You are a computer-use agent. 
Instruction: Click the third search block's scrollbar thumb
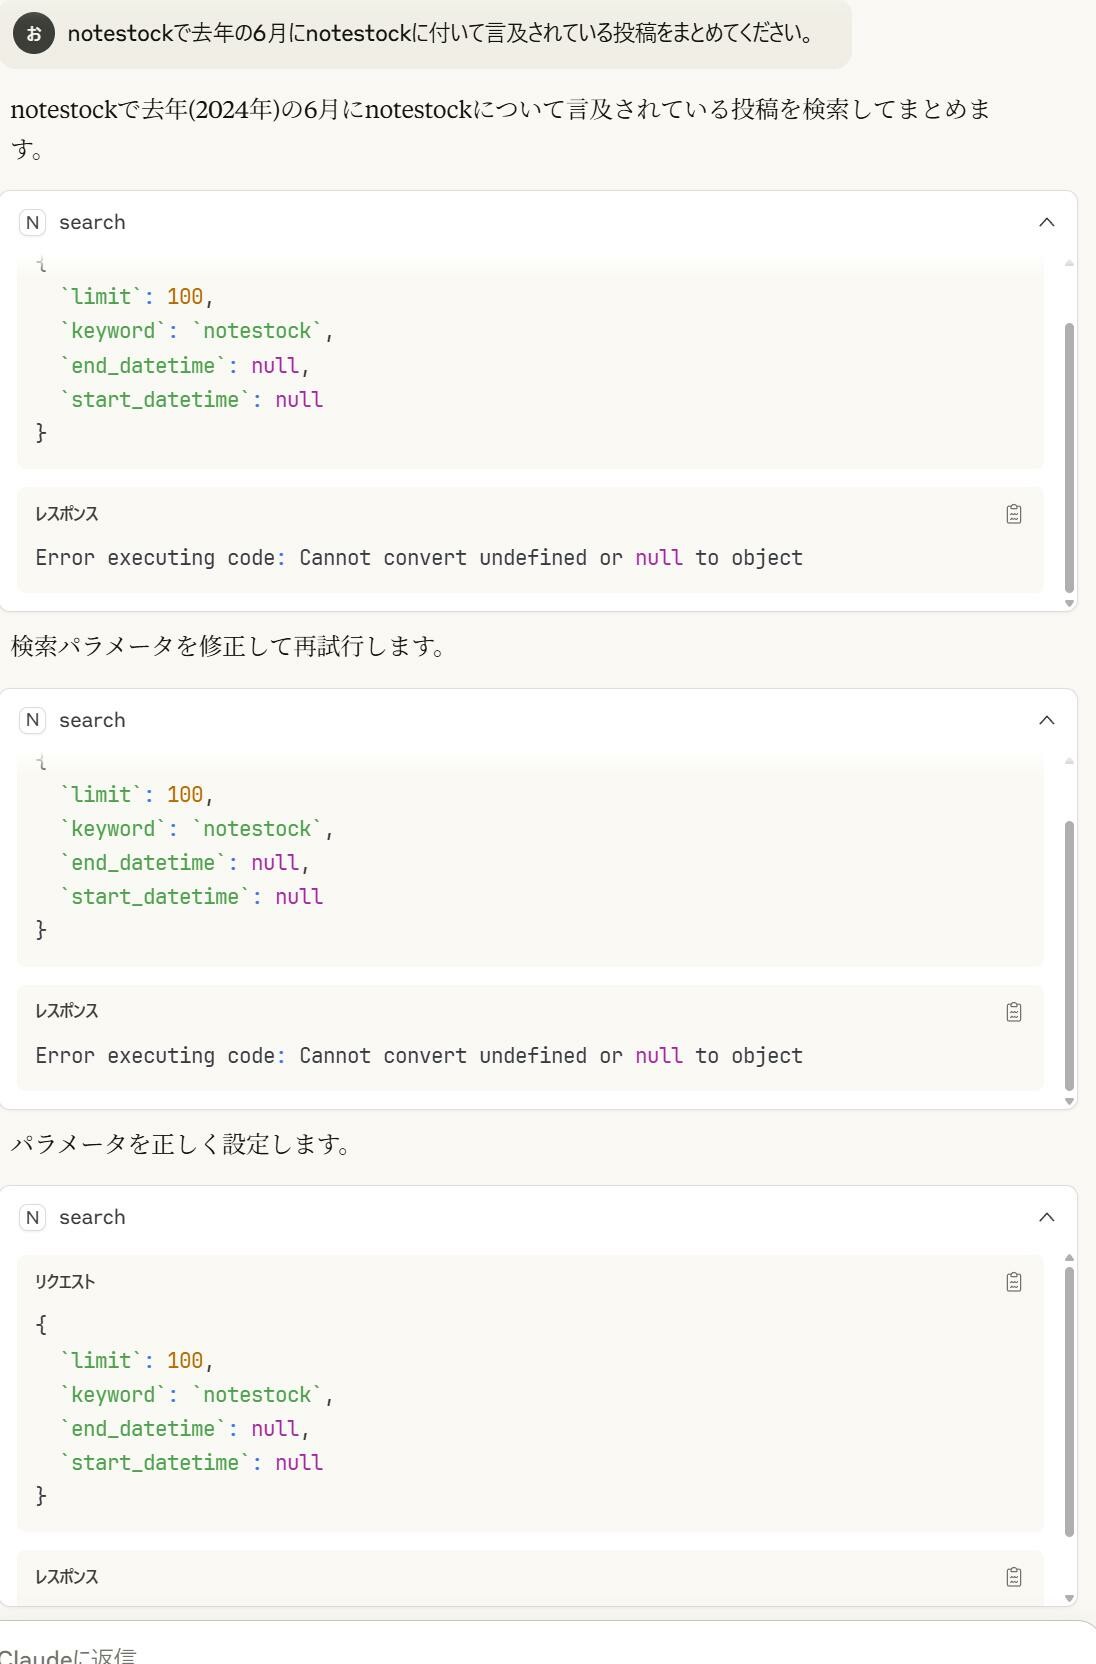[1069, 1402]
